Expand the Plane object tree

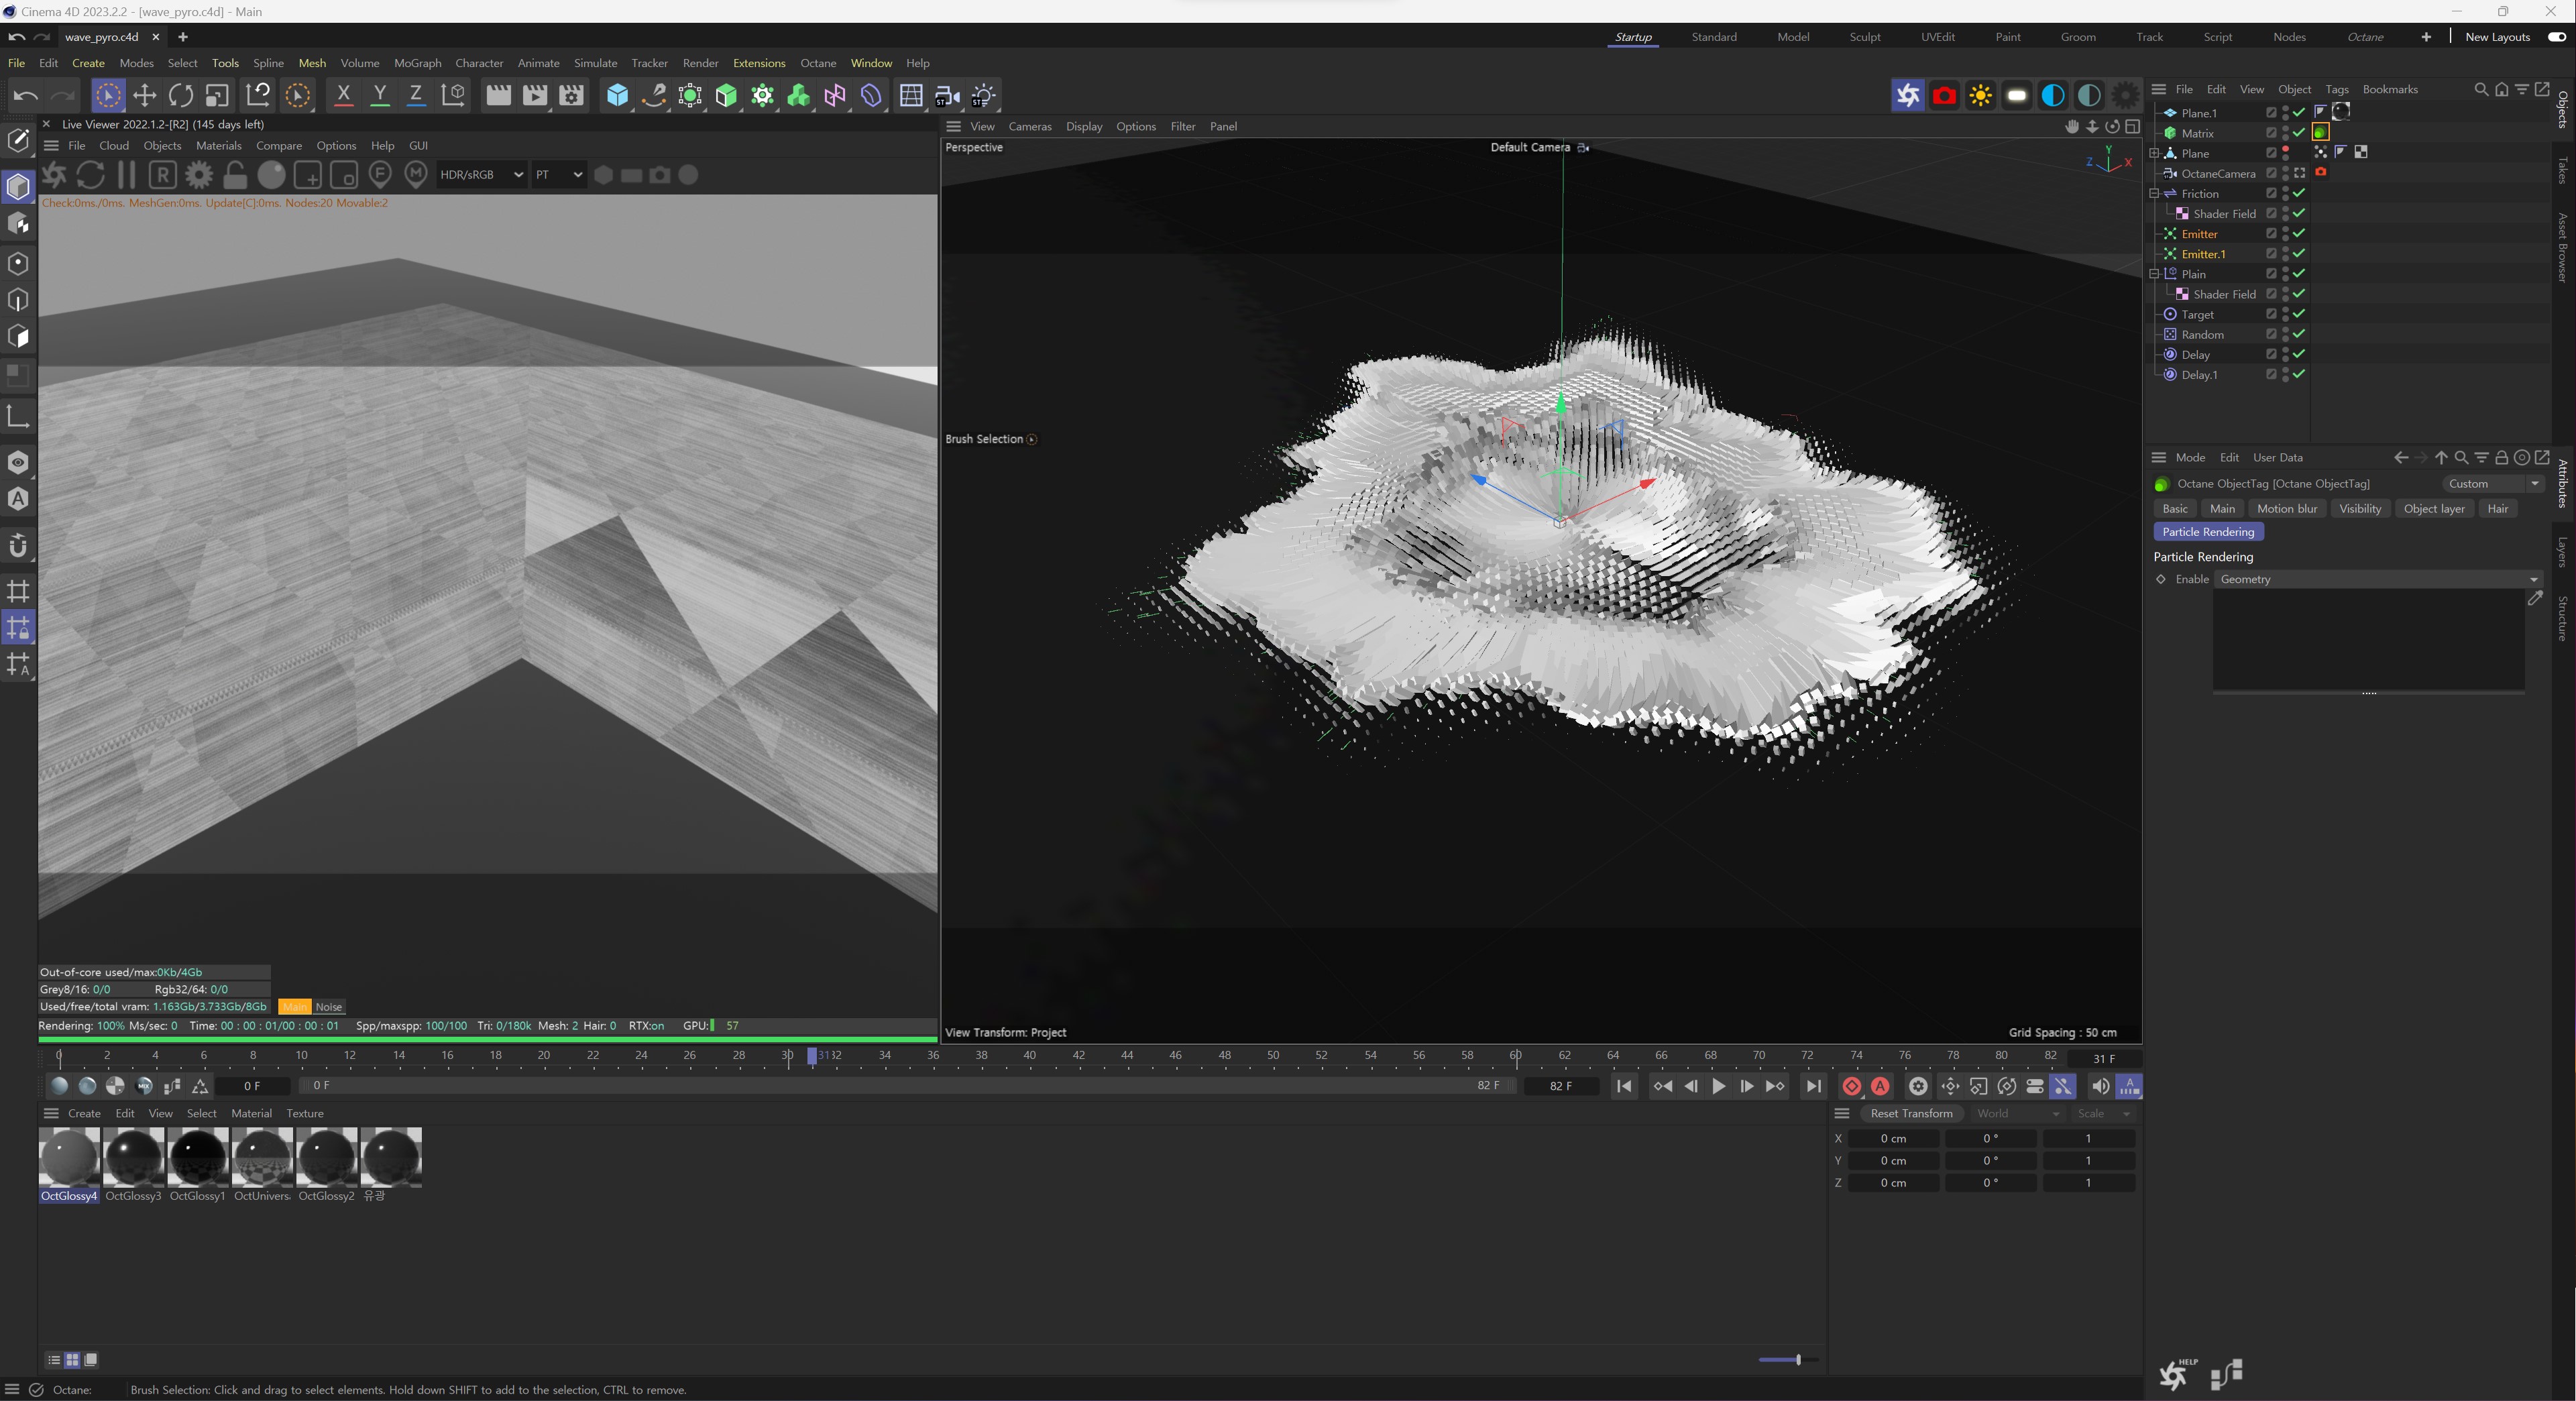(x=2154, y=153)
